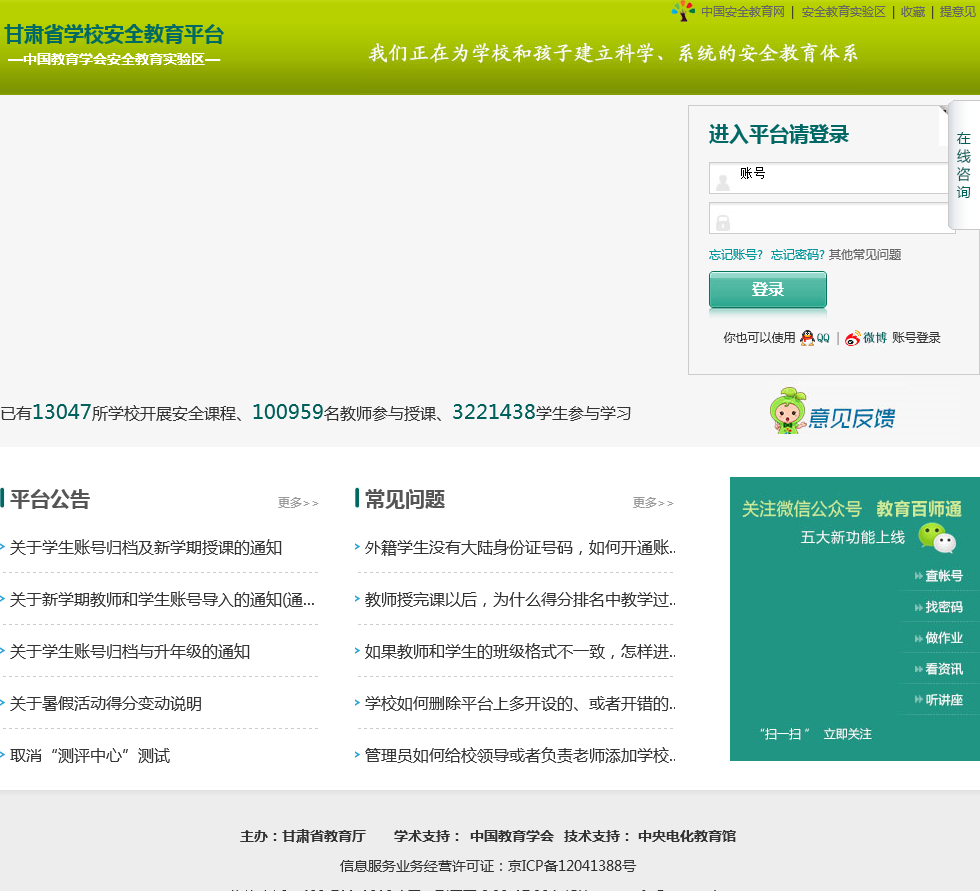Open the 中国安全教育网 link
980x891 pixels.
click(742, 12)
